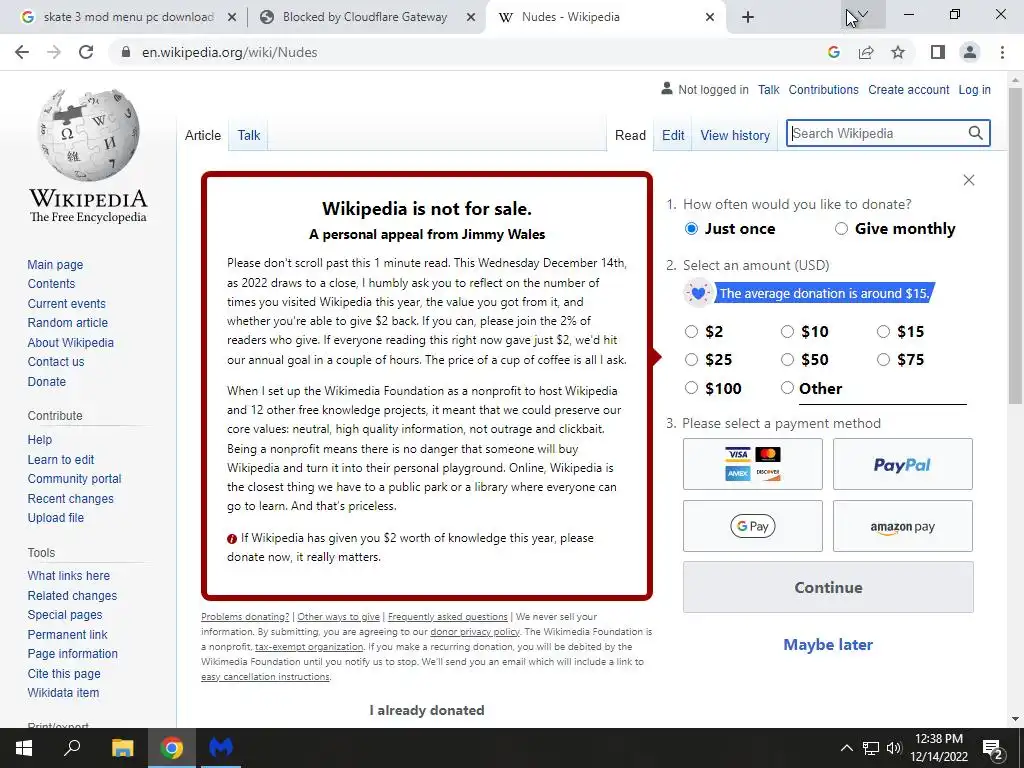Open Windows taskbar search
Screen dimensions: 1024x768
click(72, 748)
